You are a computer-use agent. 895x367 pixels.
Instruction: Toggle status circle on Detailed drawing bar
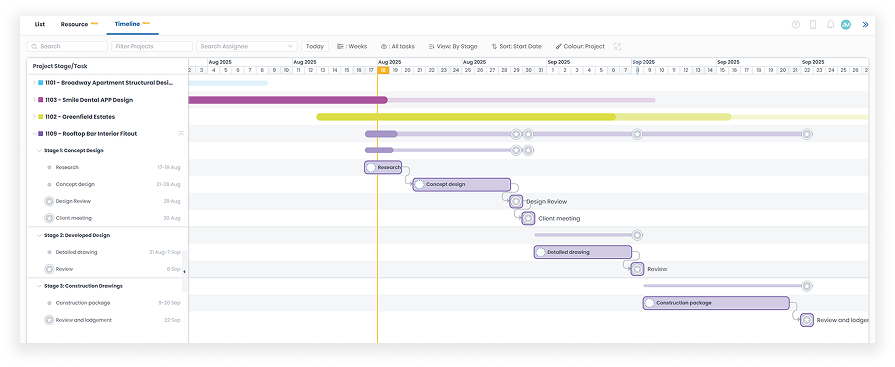click(541, 252)
